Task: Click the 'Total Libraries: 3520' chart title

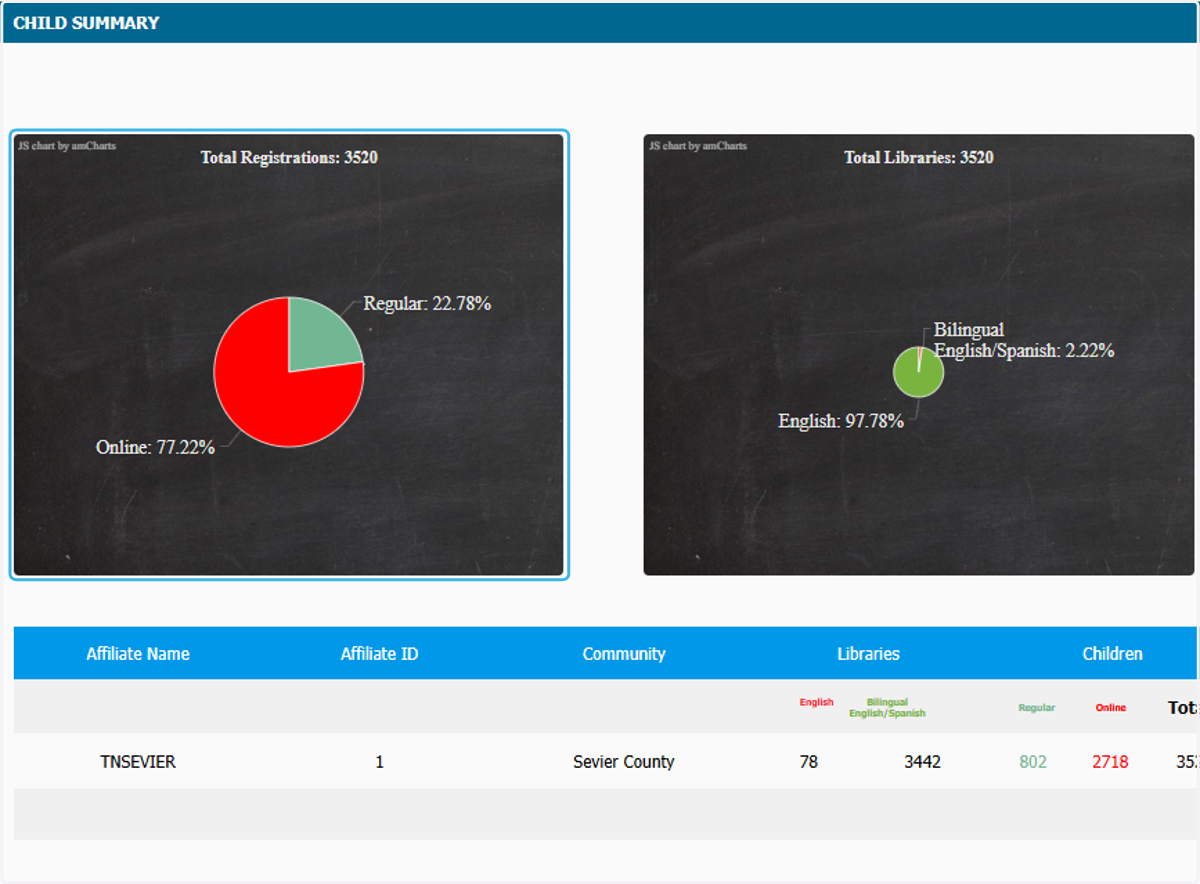Action: (x=919, y=157)
